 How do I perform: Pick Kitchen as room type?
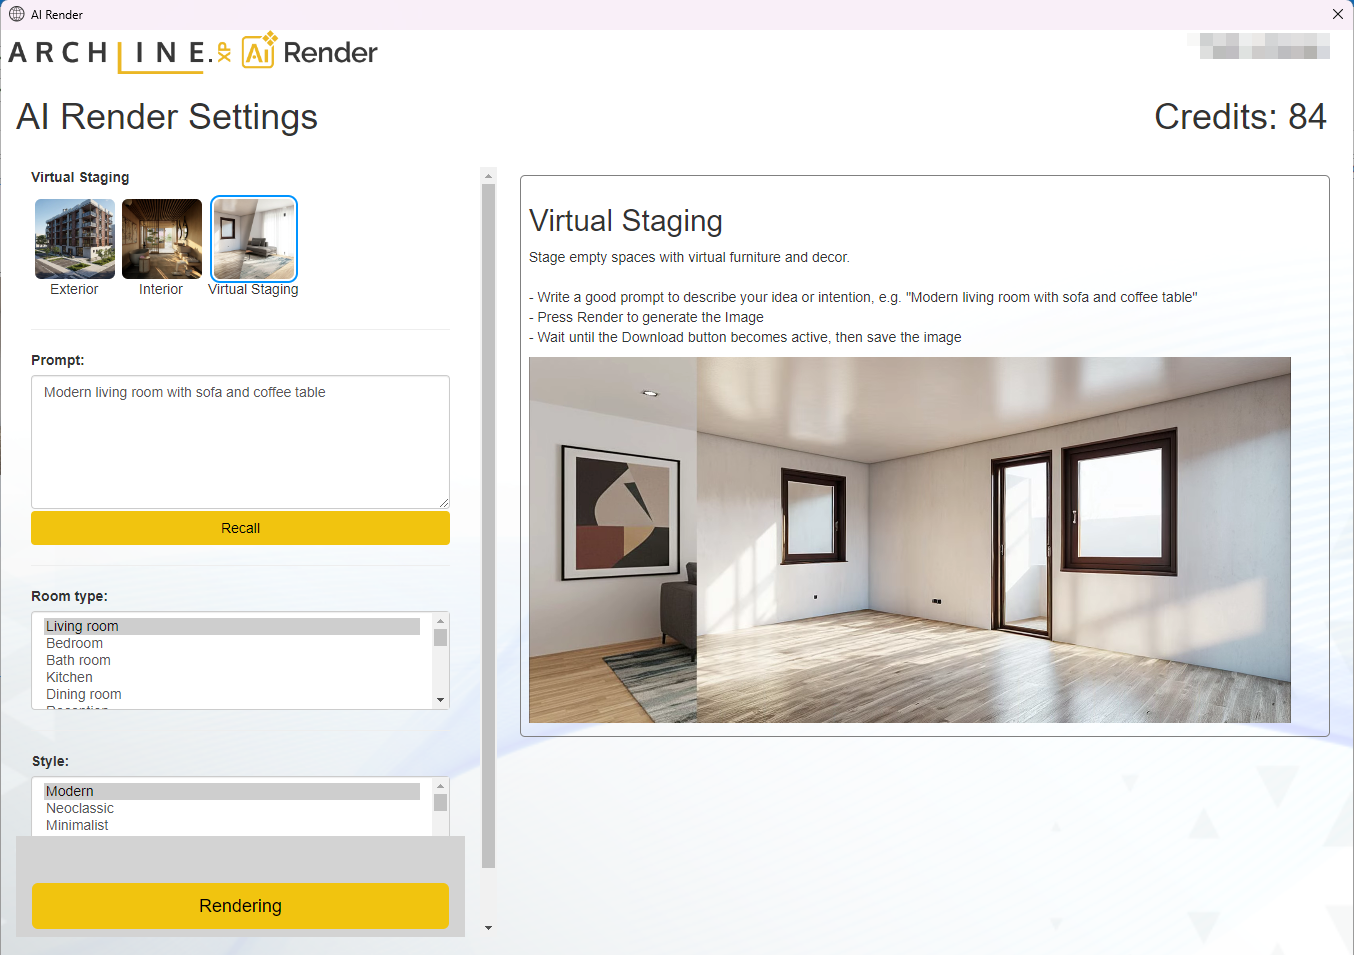(x=69, y=677)
